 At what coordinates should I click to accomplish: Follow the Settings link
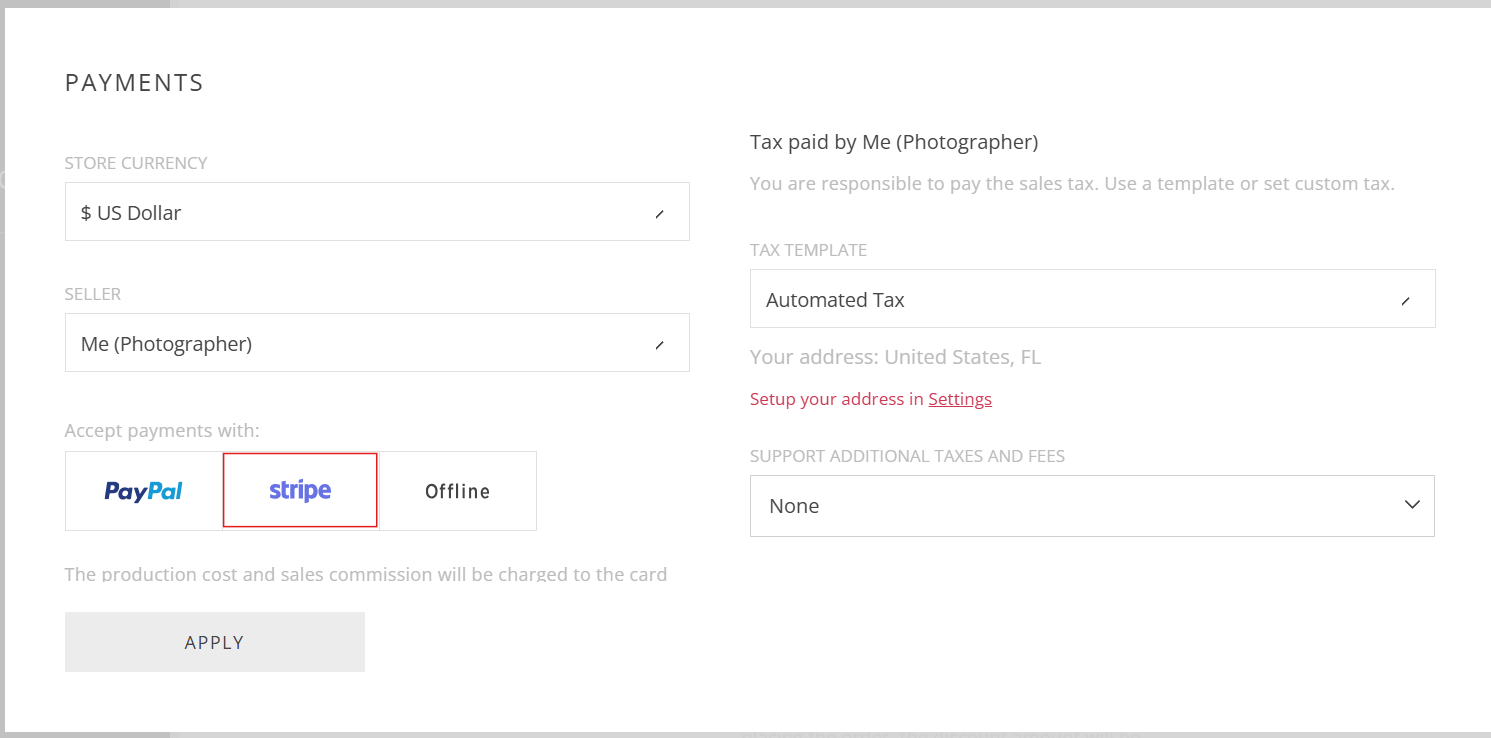960,399
